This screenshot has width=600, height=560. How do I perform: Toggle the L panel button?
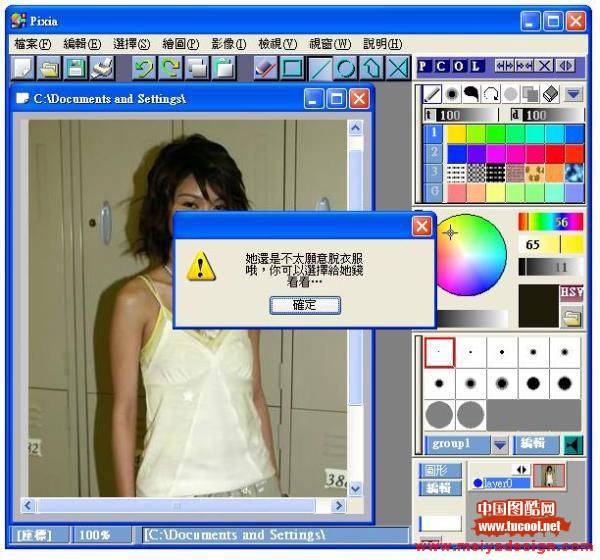pos(476,66)
